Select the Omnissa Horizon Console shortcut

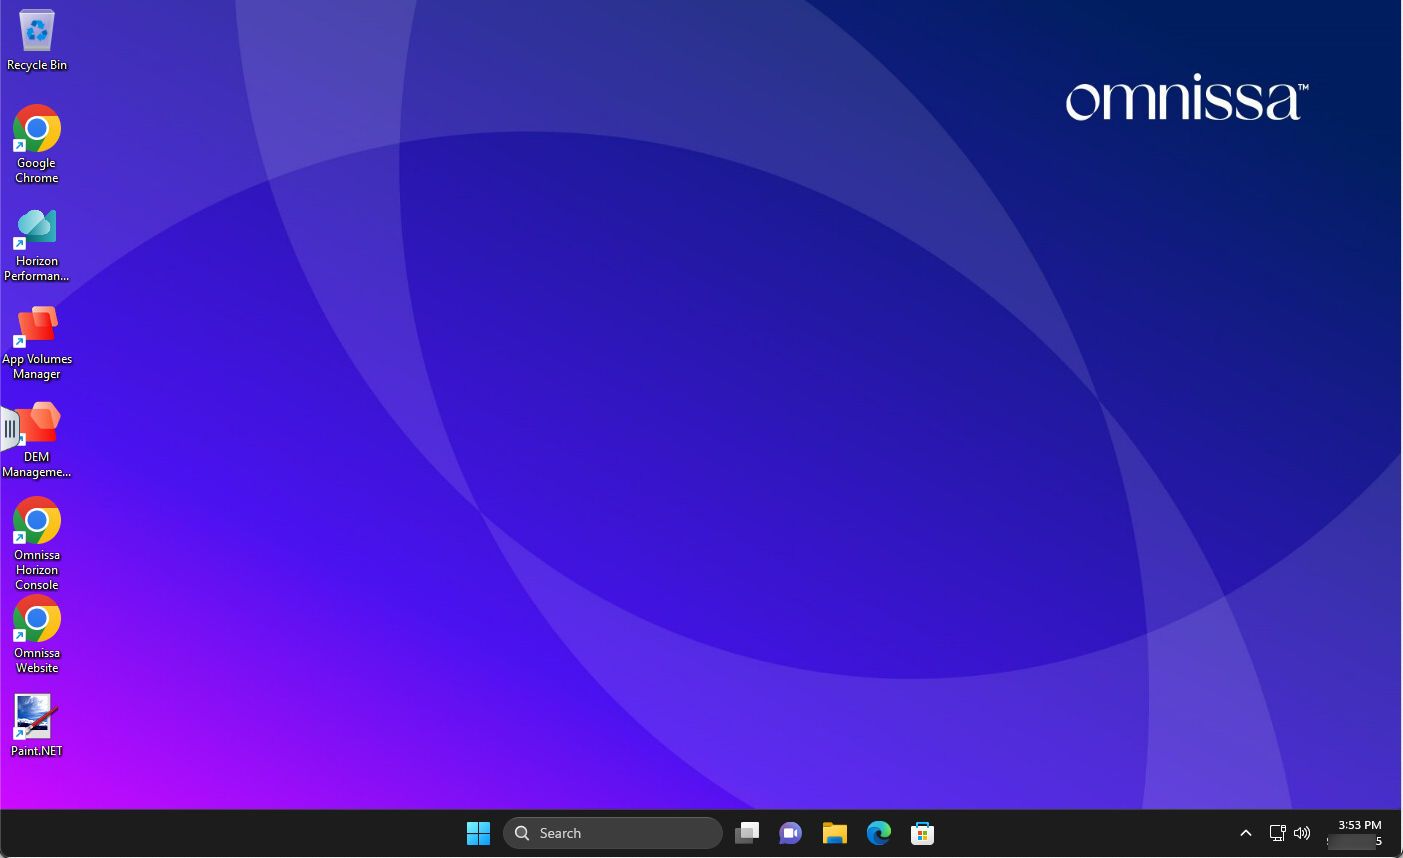(37, 537)
